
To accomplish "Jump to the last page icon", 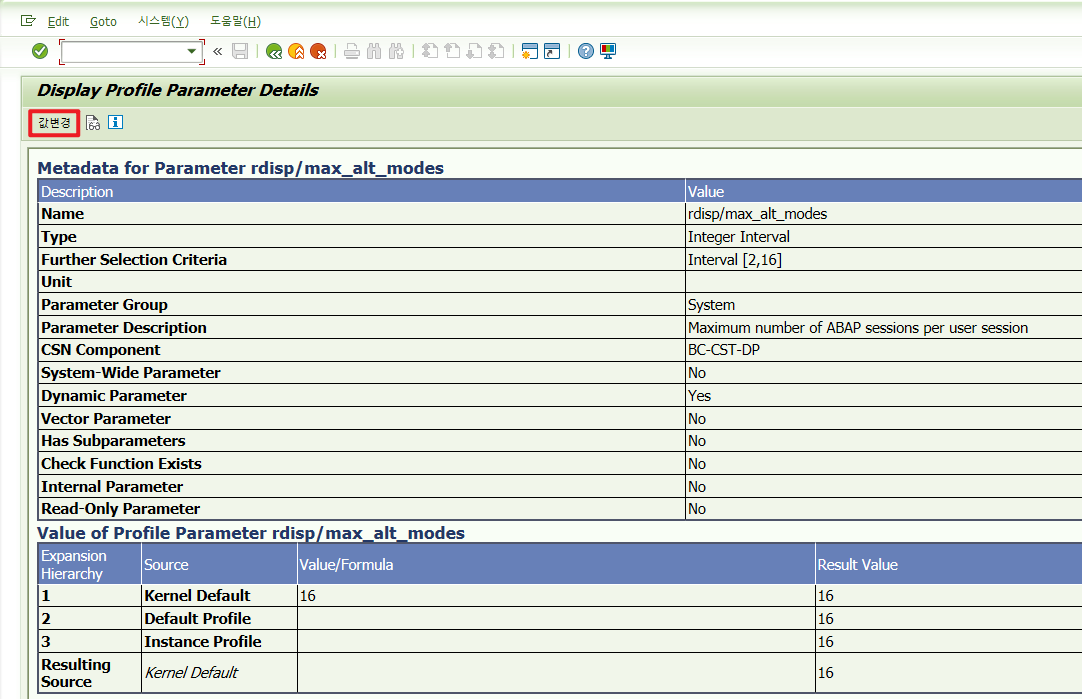I will click(496, 51).
